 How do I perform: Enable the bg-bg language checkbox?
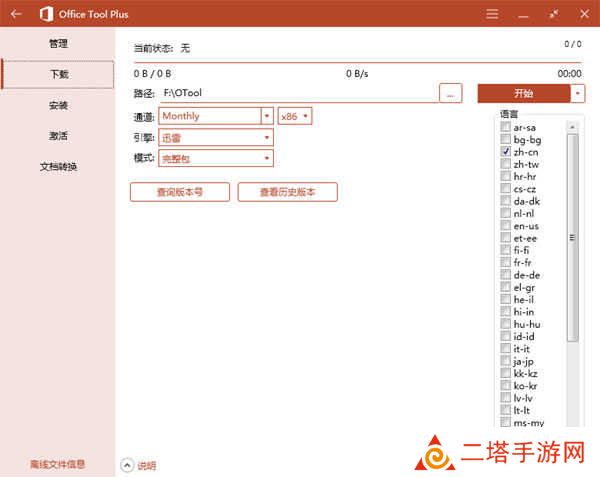click(x=505, y=139)
